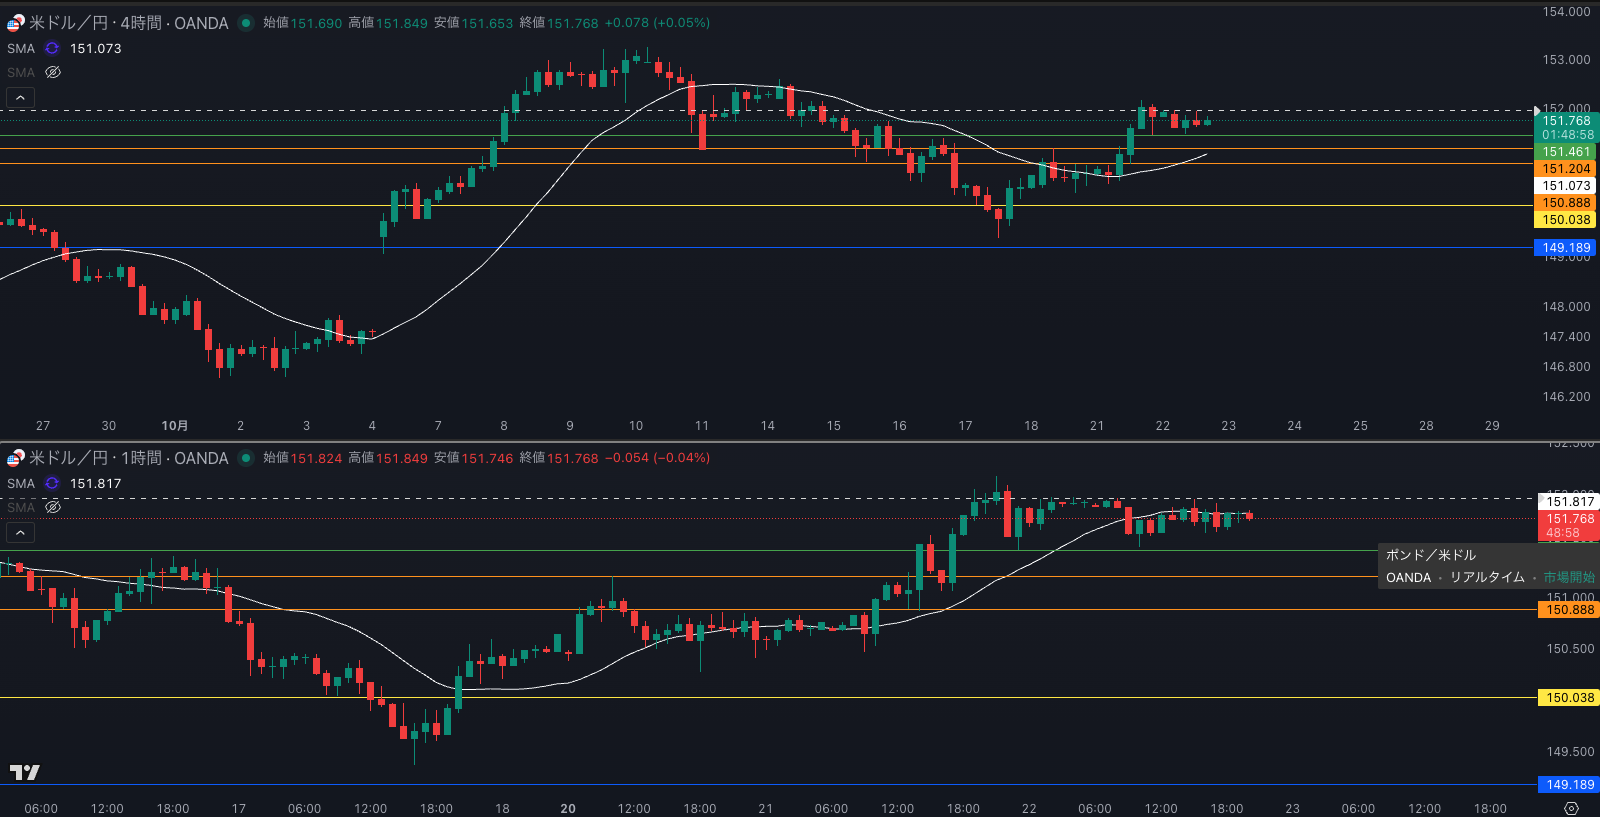Screen dimensions: 1600x817
Task: Click the green market status dot on 1-hour chart
Action: 246,458
